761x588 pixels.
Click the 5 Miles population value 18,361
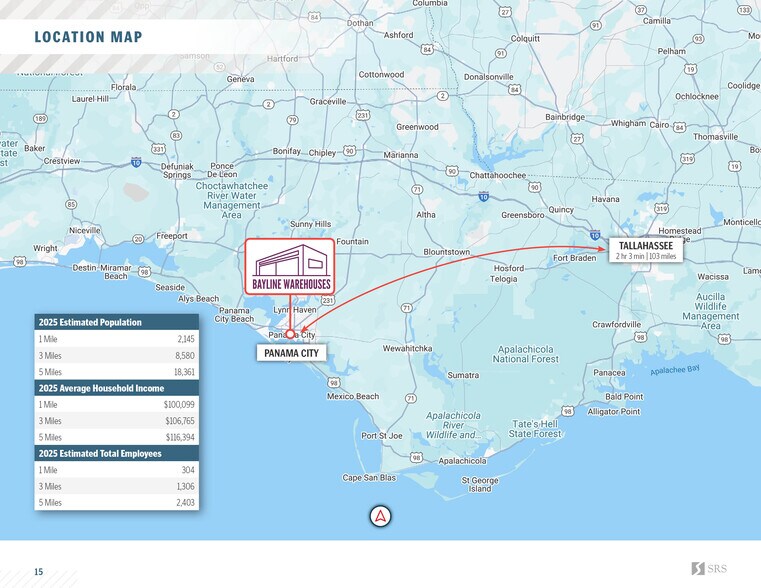tap(184, 372)
